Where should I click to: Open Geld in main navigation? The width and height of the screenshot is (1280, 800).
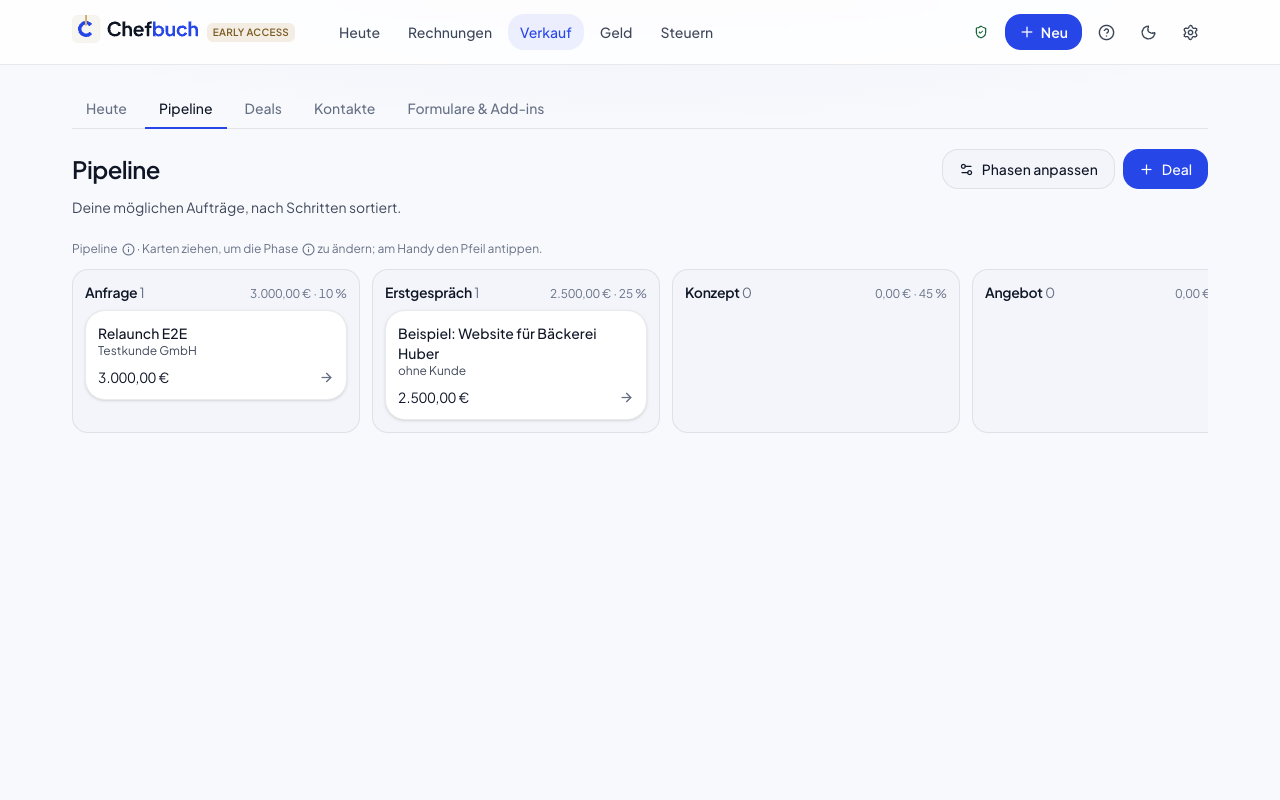[616, 32]
